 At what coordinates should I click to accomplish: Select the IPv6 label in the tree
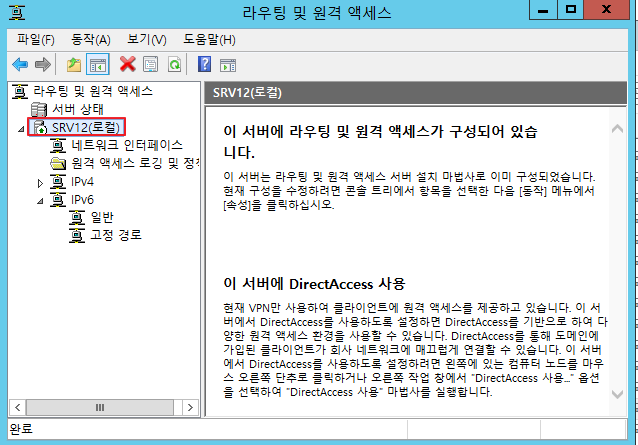(82, 200)
